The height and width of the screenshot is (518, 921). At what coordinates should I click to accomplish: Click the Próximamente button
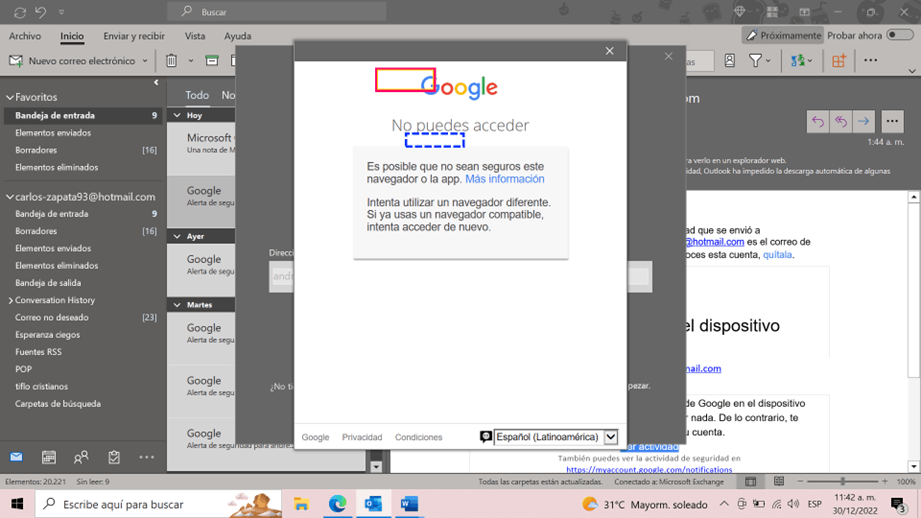[x=783, y=35]
